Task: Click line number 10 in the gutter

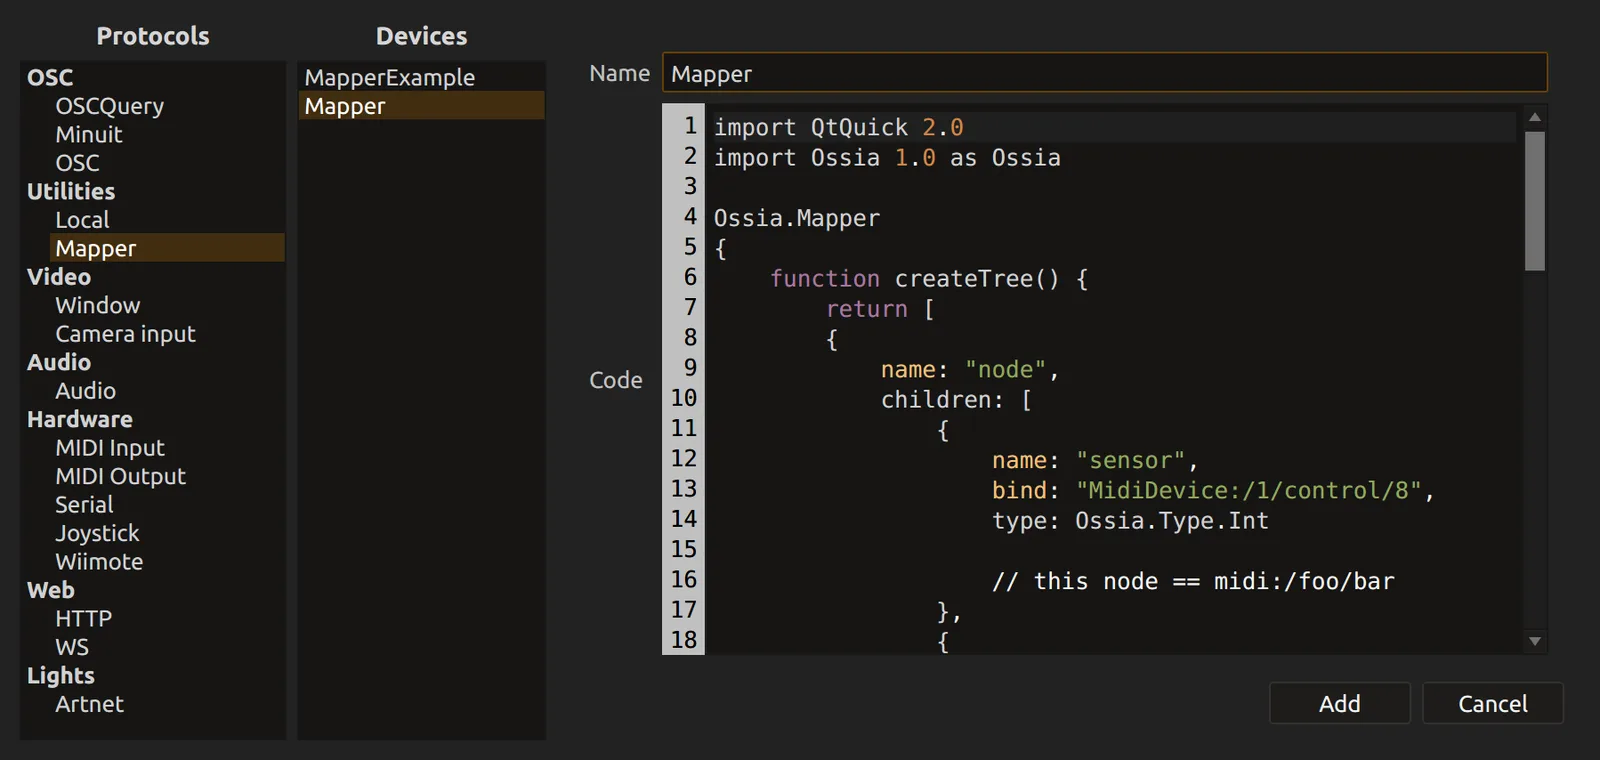Action: coord(684,398)
